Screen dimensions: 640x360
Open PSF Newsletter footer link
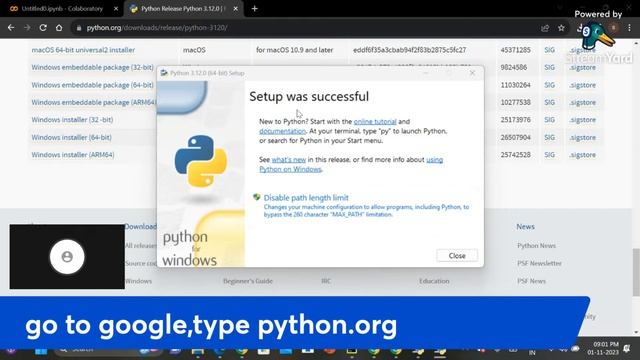[539, 263]
